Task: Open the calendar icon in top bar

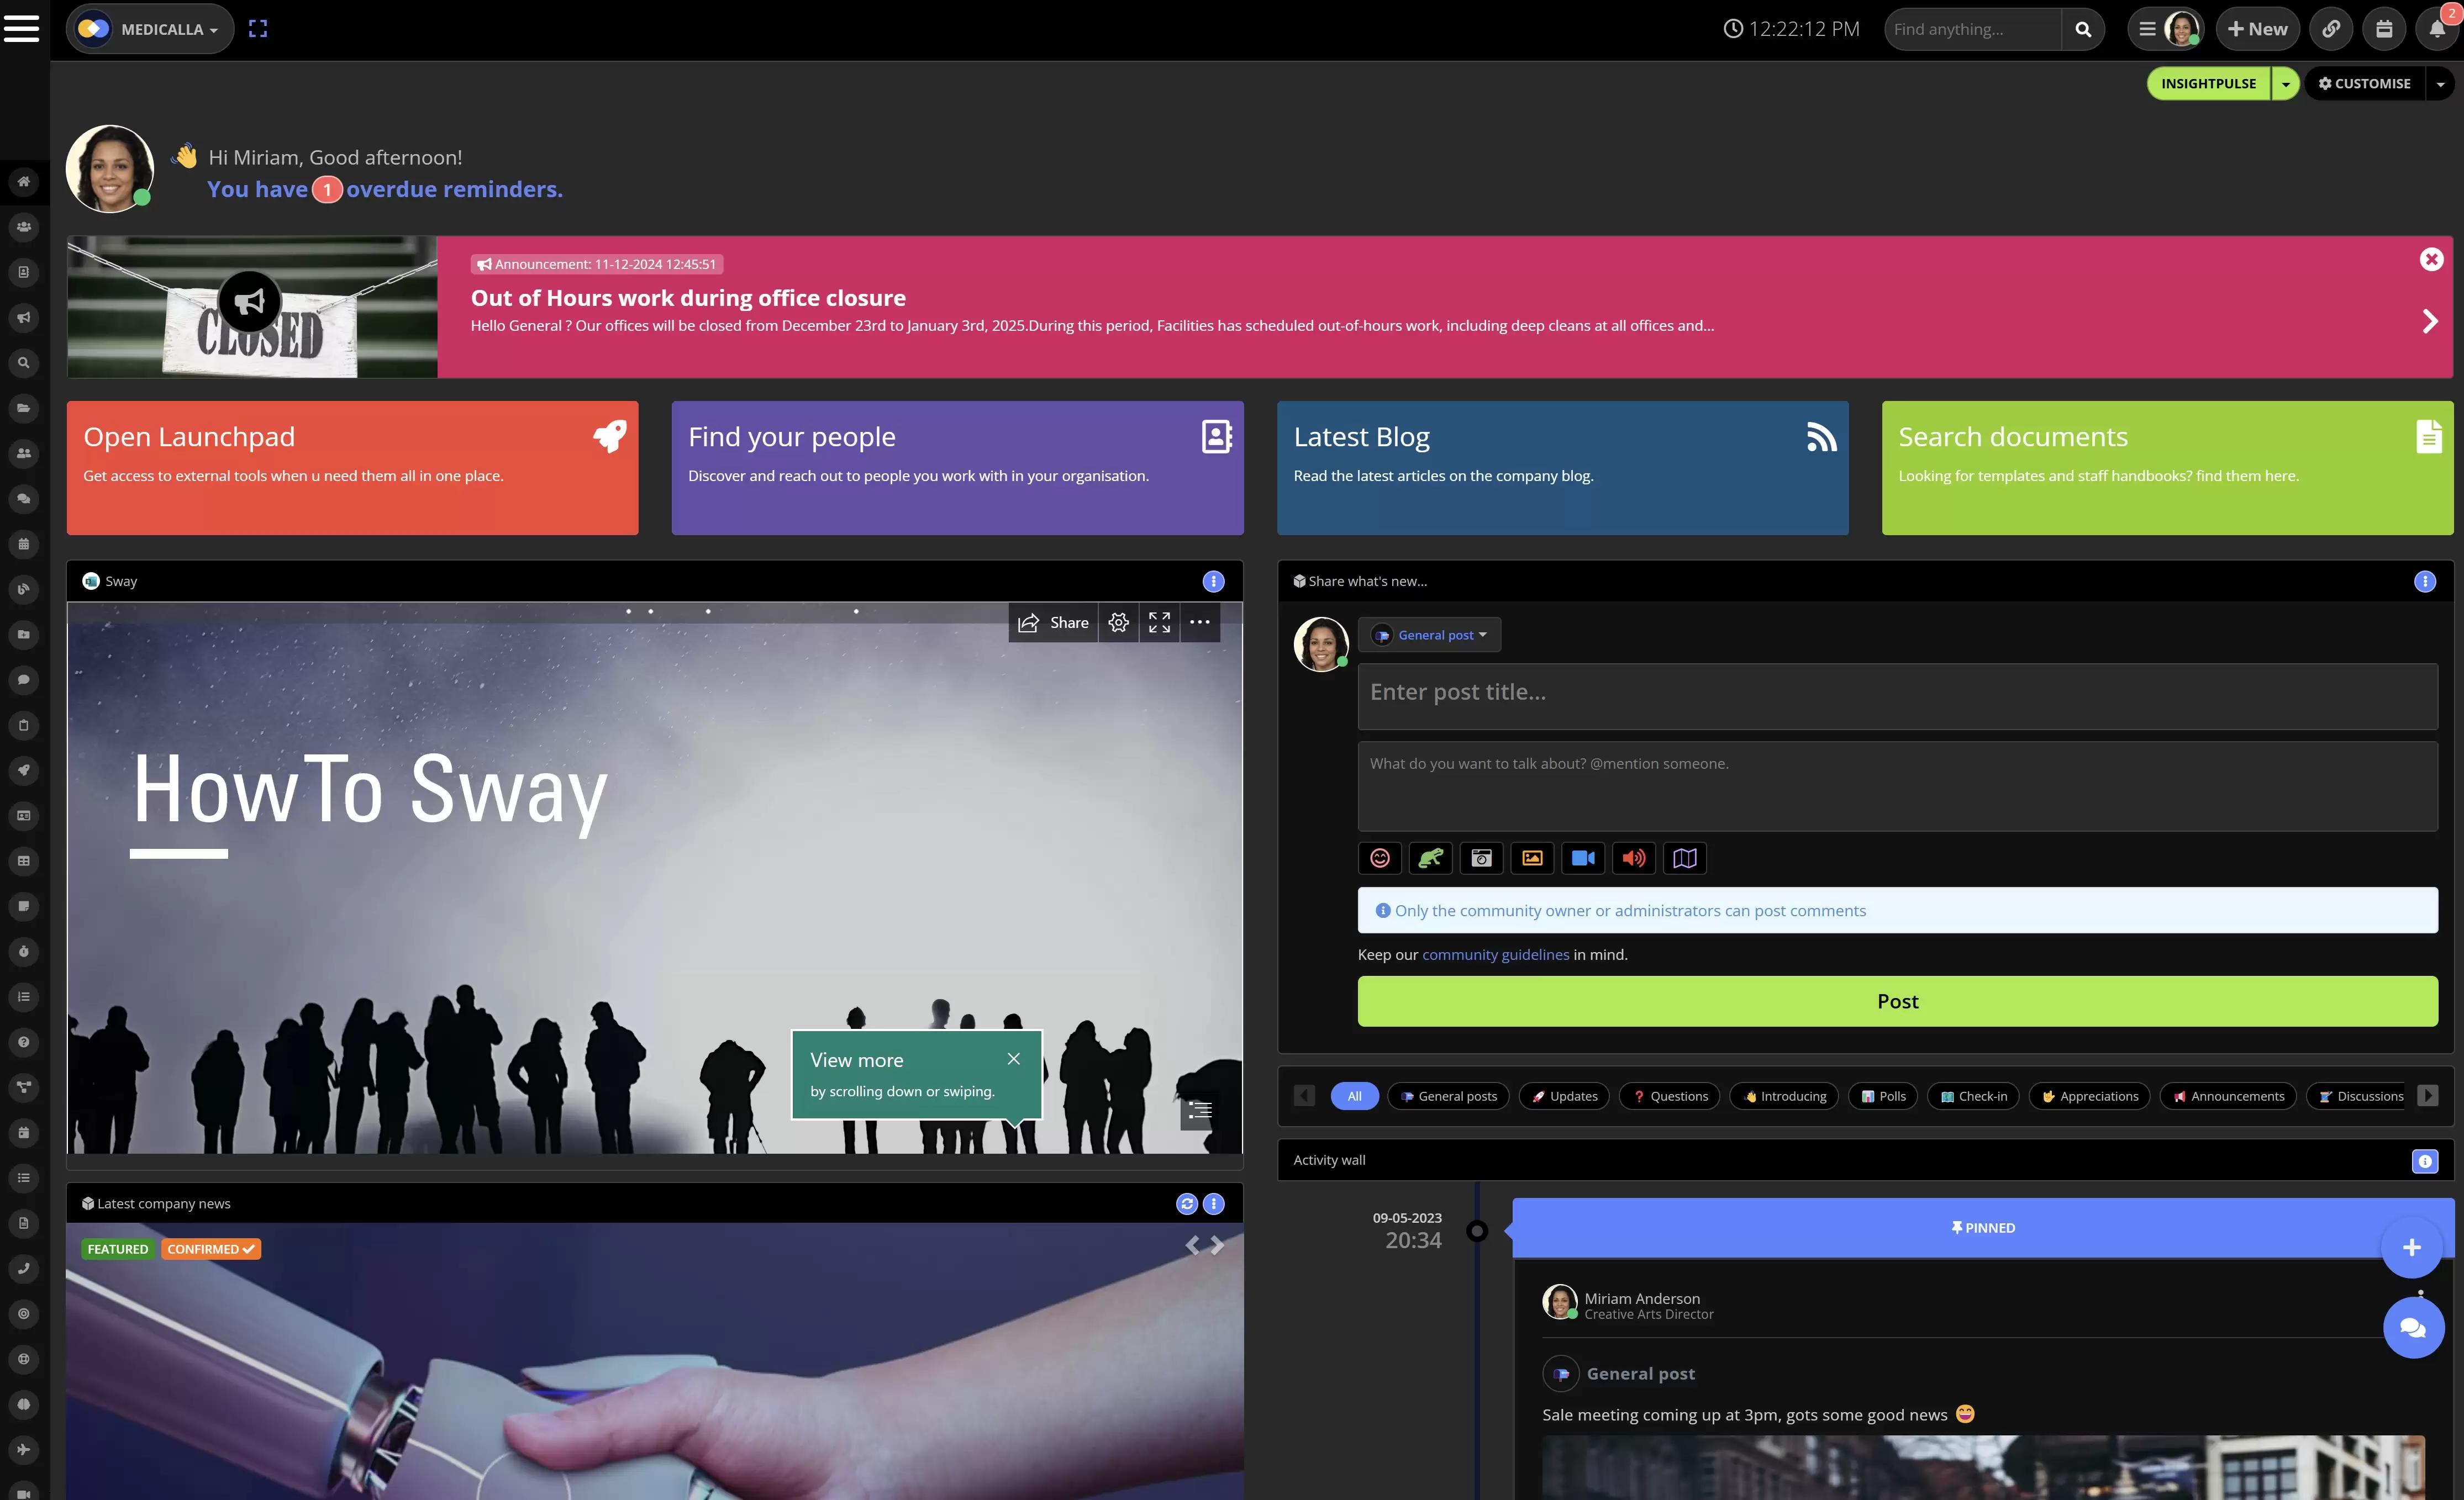Action: (x=2384, y=29)
